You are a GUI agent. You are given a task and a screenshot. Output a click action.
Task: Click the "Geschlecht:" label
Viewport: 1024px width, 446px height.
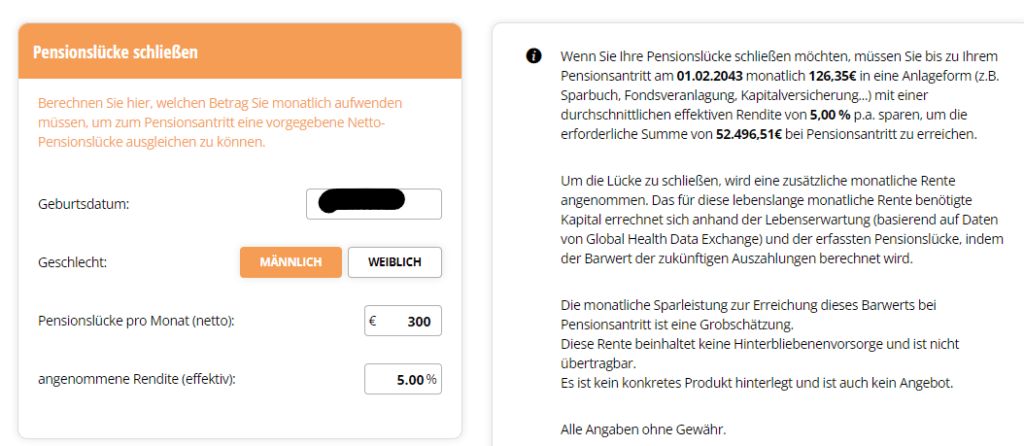[73, 262]
